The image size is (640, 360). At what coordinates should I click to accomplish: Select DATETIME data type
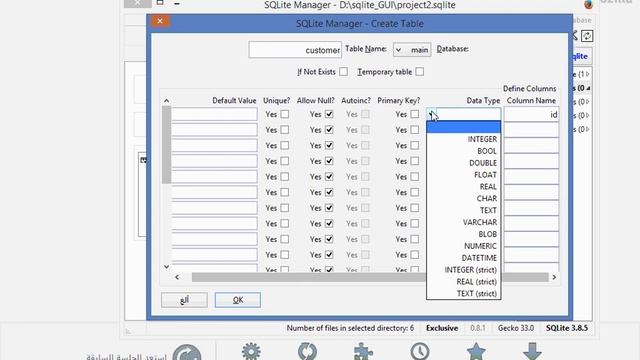coord(464,258)
